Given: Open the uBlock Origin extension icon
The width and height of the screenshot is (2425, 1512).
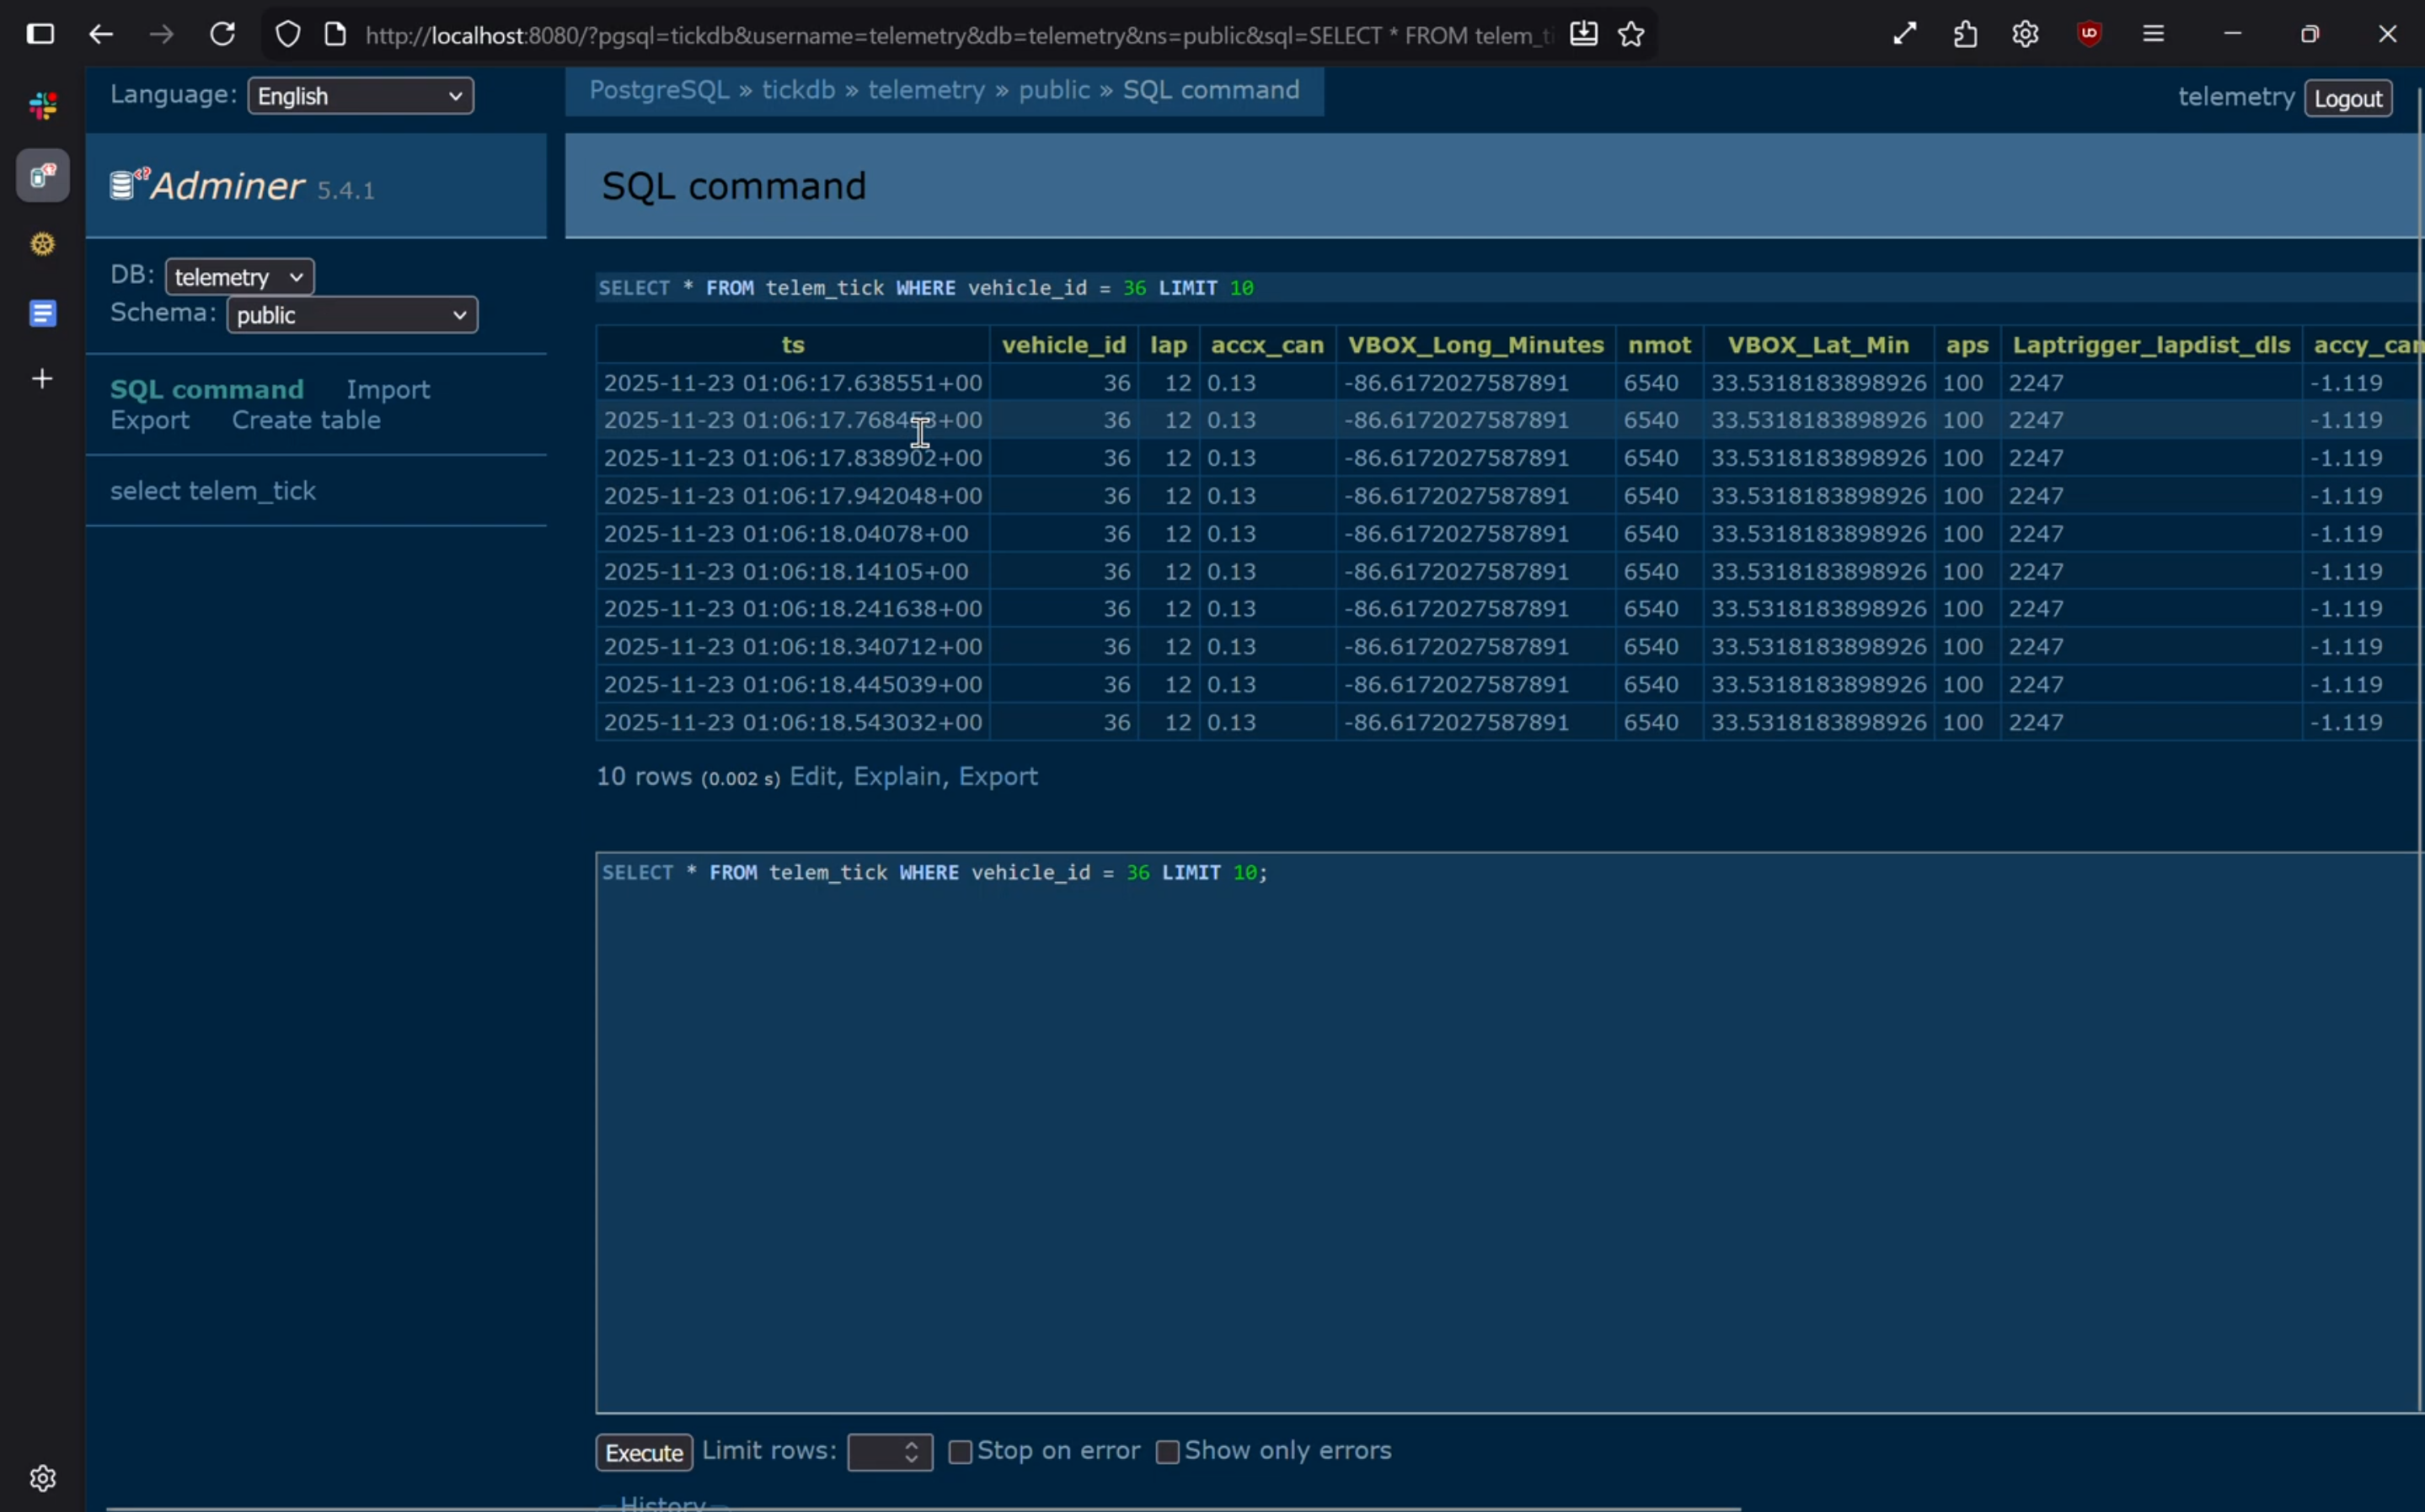Looking at the screenshot, I should tap(2088, 35).
